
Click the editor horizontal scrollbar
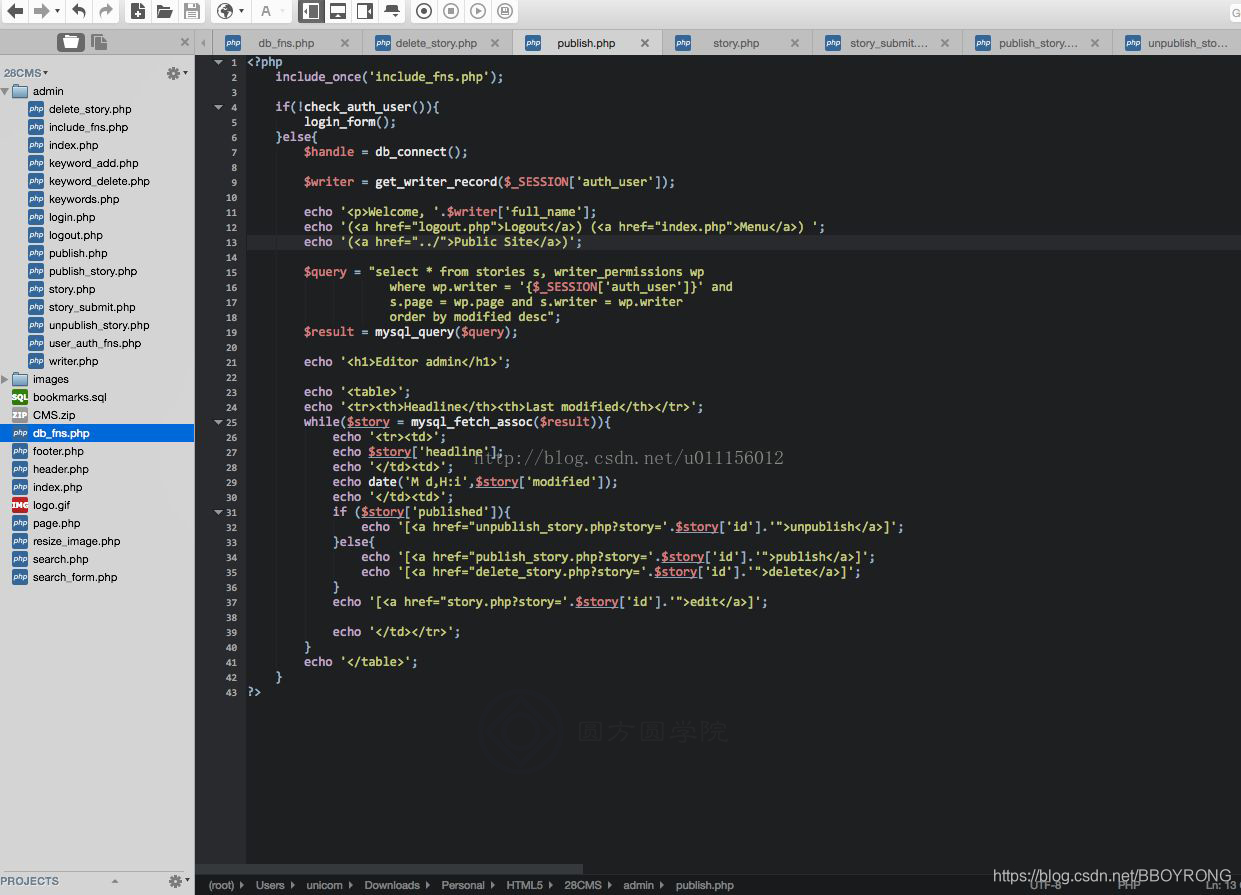(389, 869)
